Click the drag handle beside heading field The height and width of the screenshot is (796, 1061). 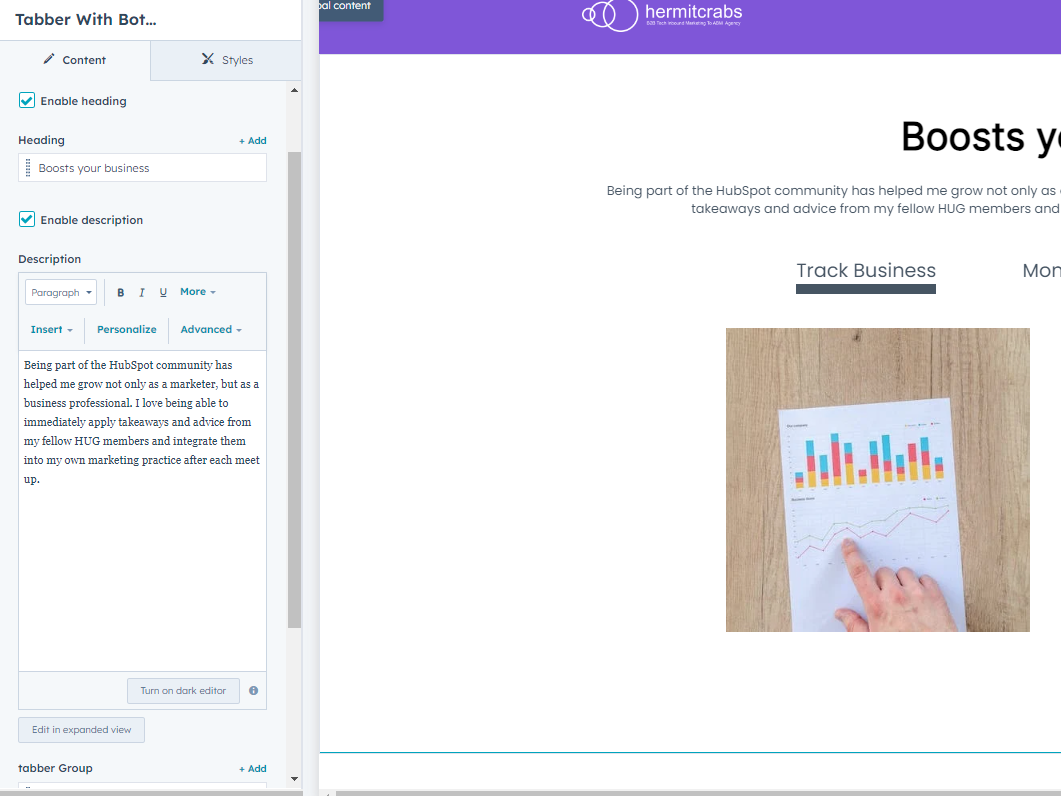click(28, 168)
